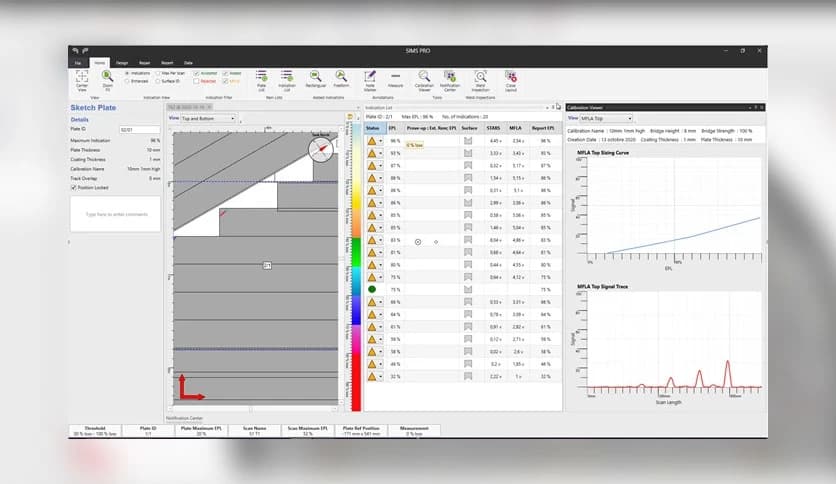
Task: Sort by the STARS column header
Action: (493, 129)
